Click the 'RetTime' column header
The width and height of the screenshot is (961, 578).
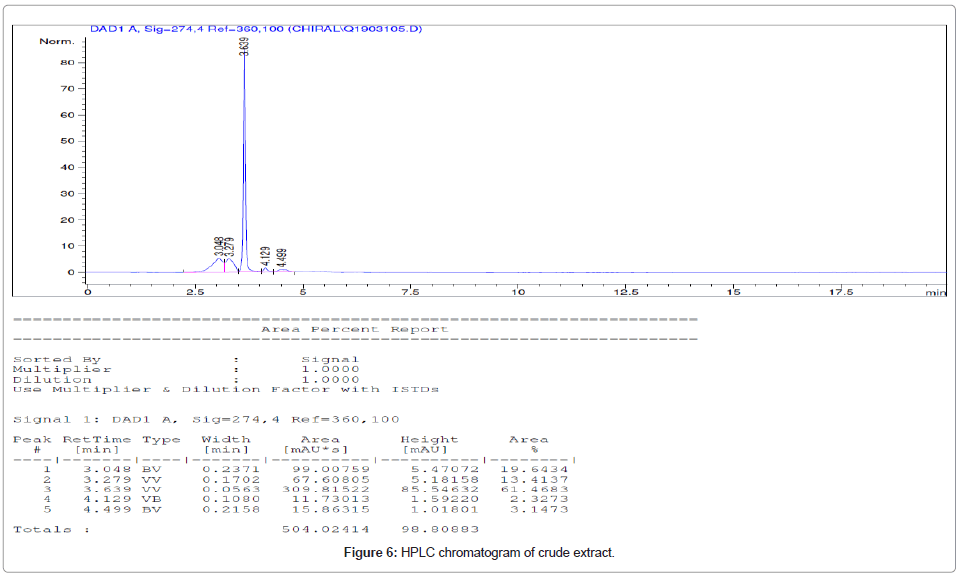[95, 439]
